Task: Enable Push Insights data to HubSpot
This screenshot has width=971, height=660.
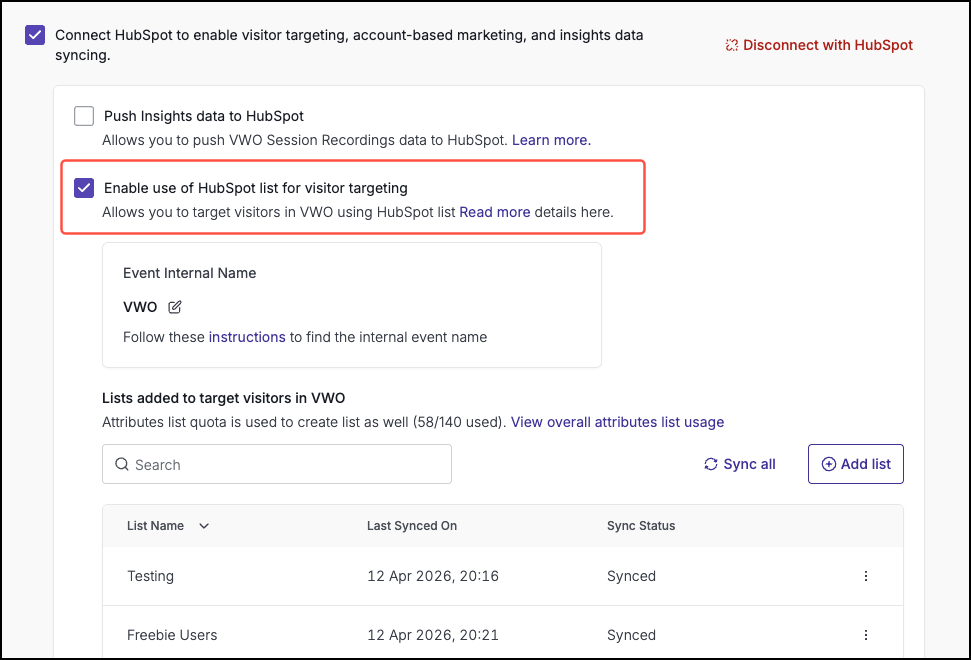Action: click(x=84, y=116)
